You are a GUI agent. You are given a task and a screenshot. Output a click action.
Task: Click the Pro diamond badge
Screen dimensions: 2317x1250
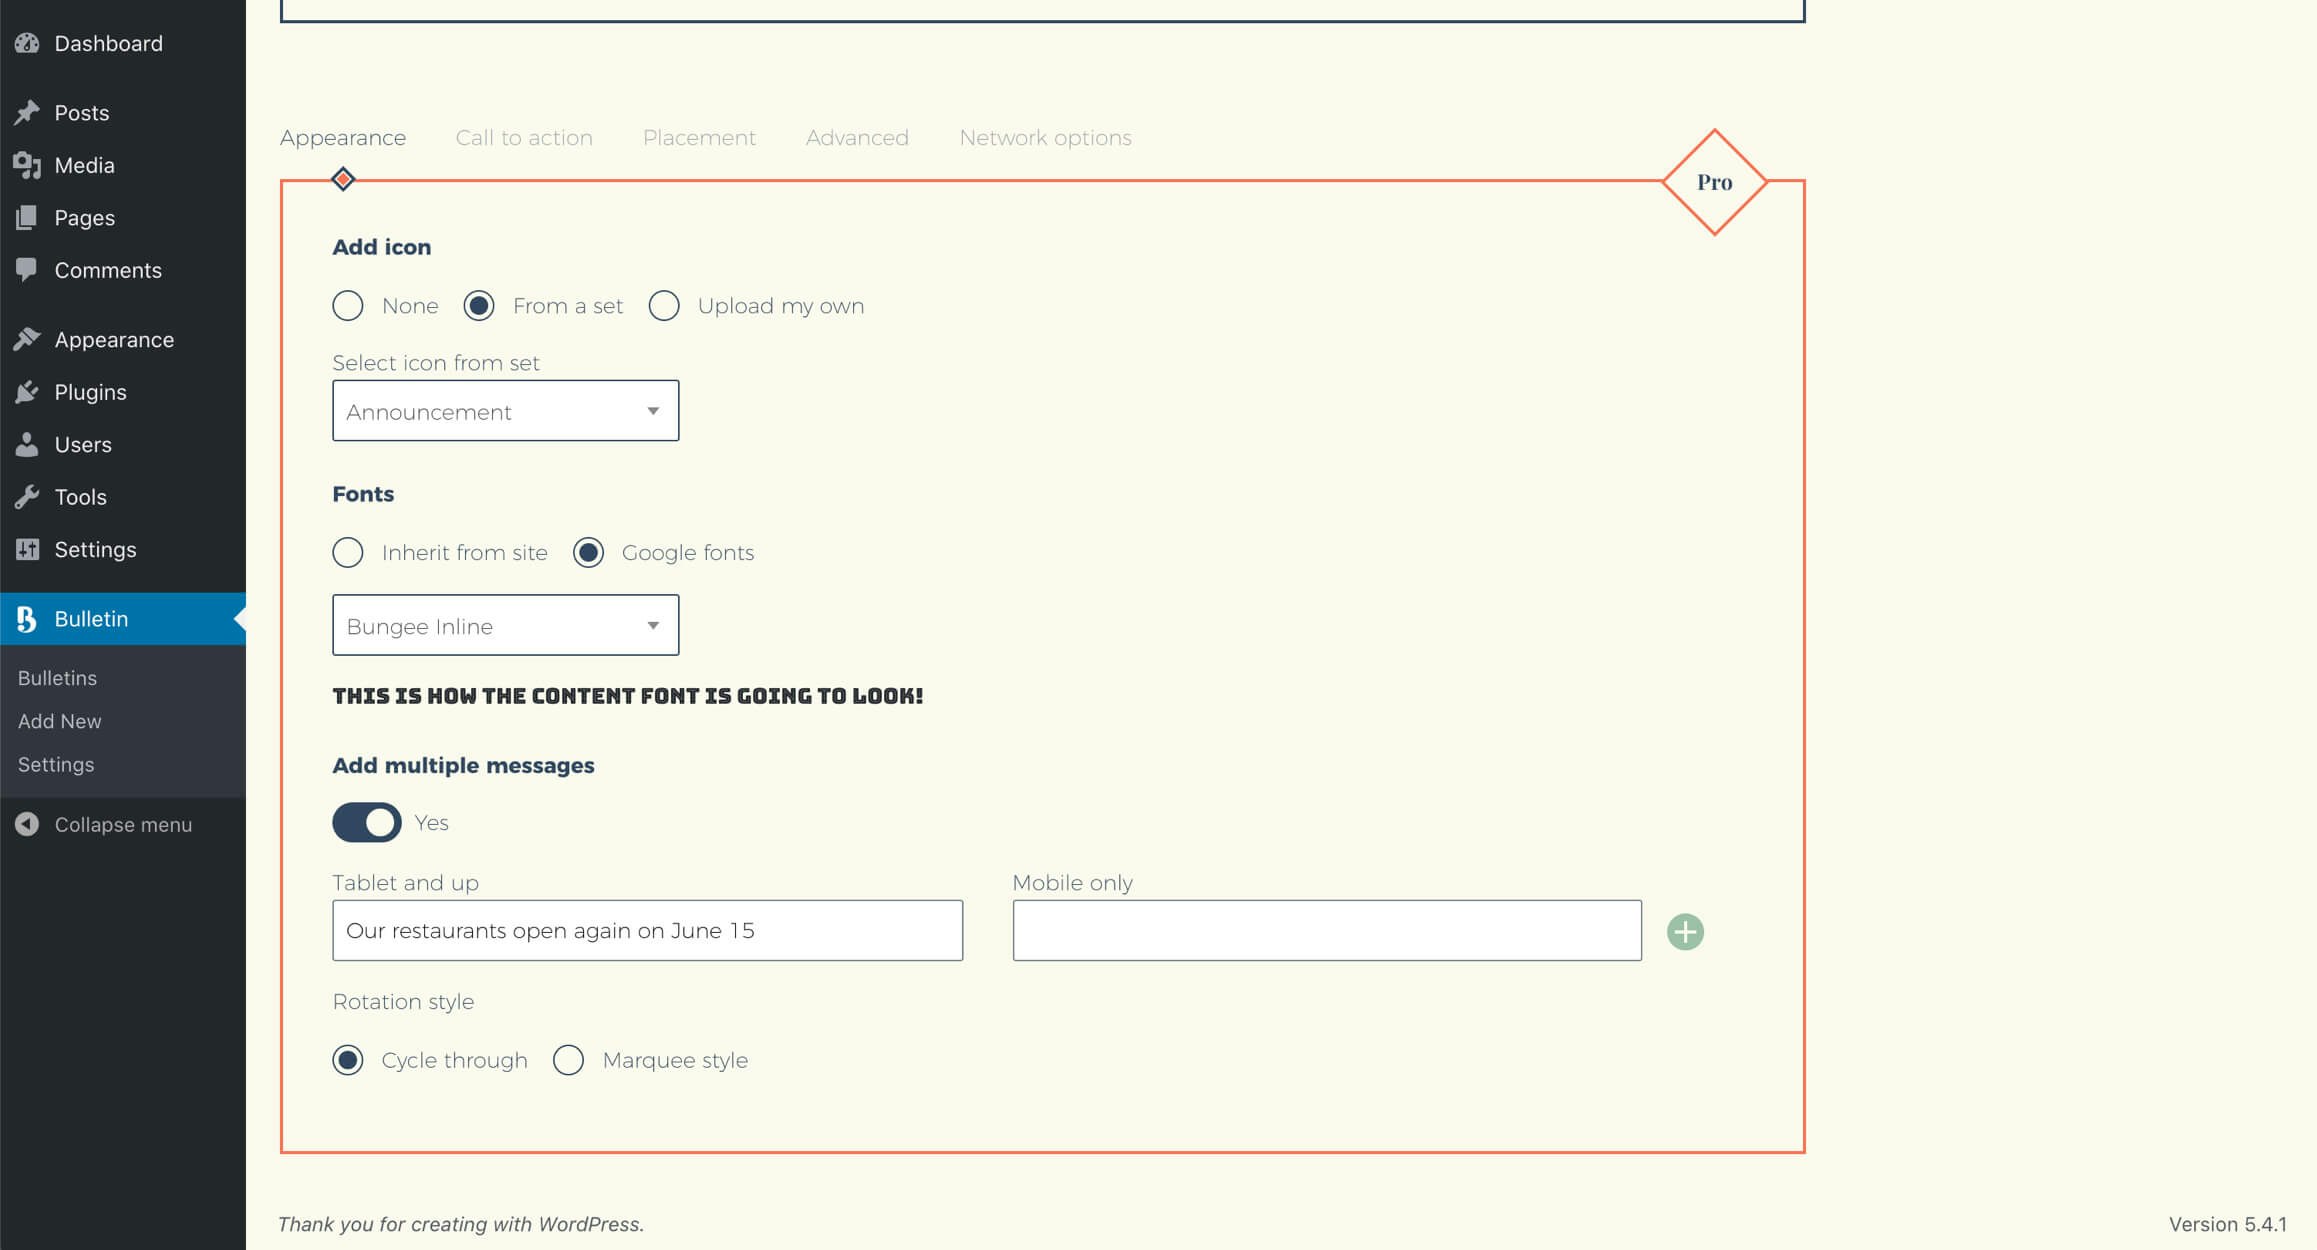(1714, 182)
